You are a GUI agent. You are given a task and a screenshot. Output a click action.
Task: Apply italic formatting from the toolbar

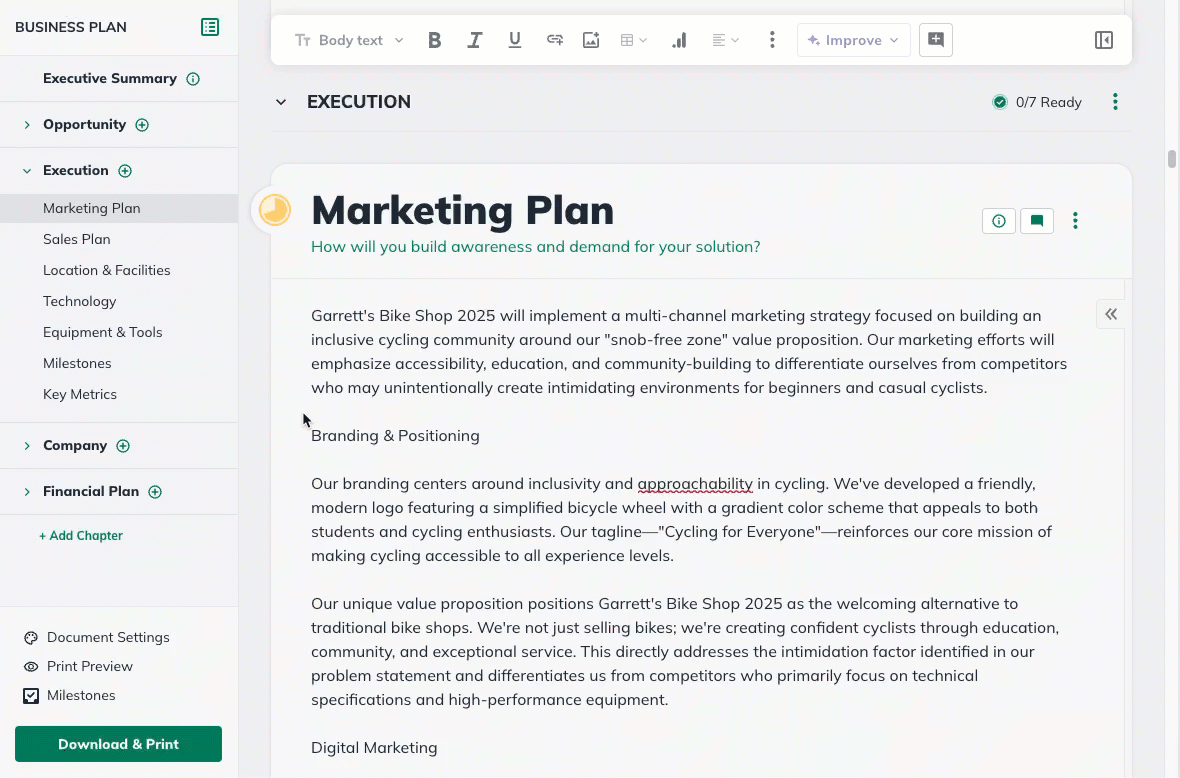click(475, 40)
